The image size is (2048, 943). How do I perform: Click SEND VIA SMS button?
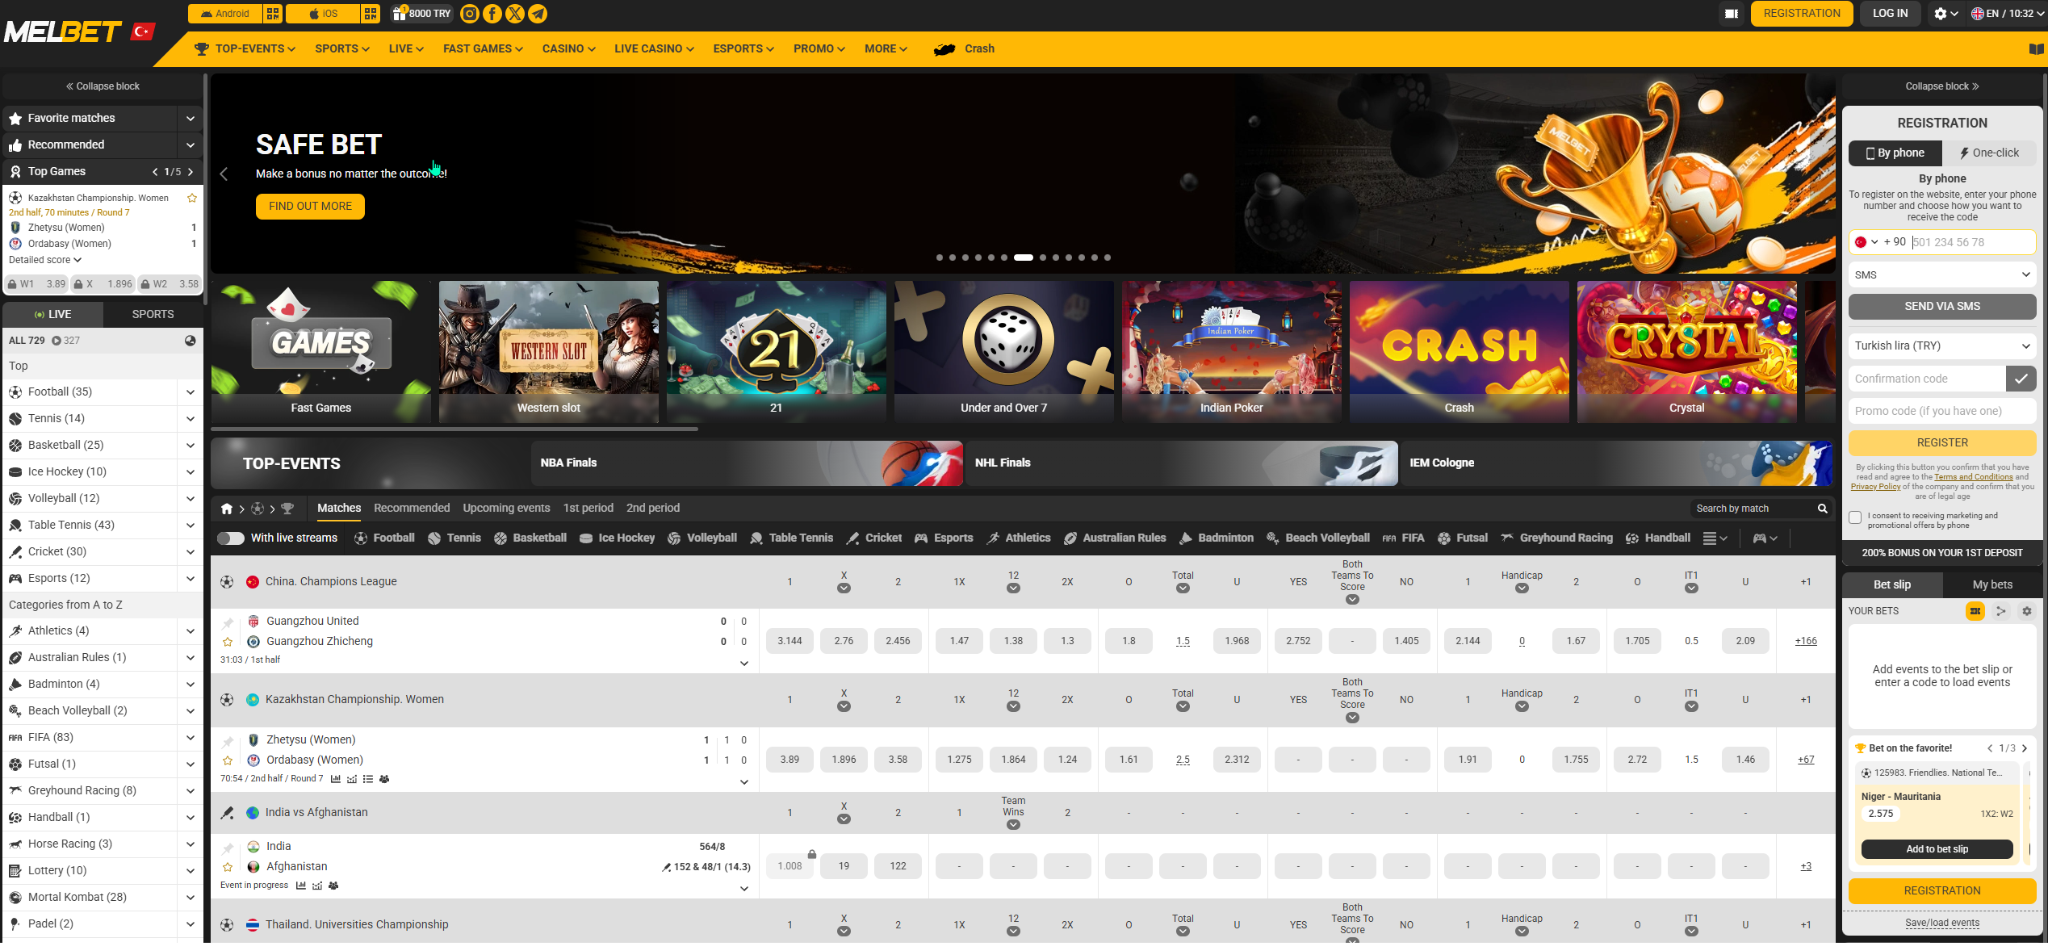tap(1942, 307)
